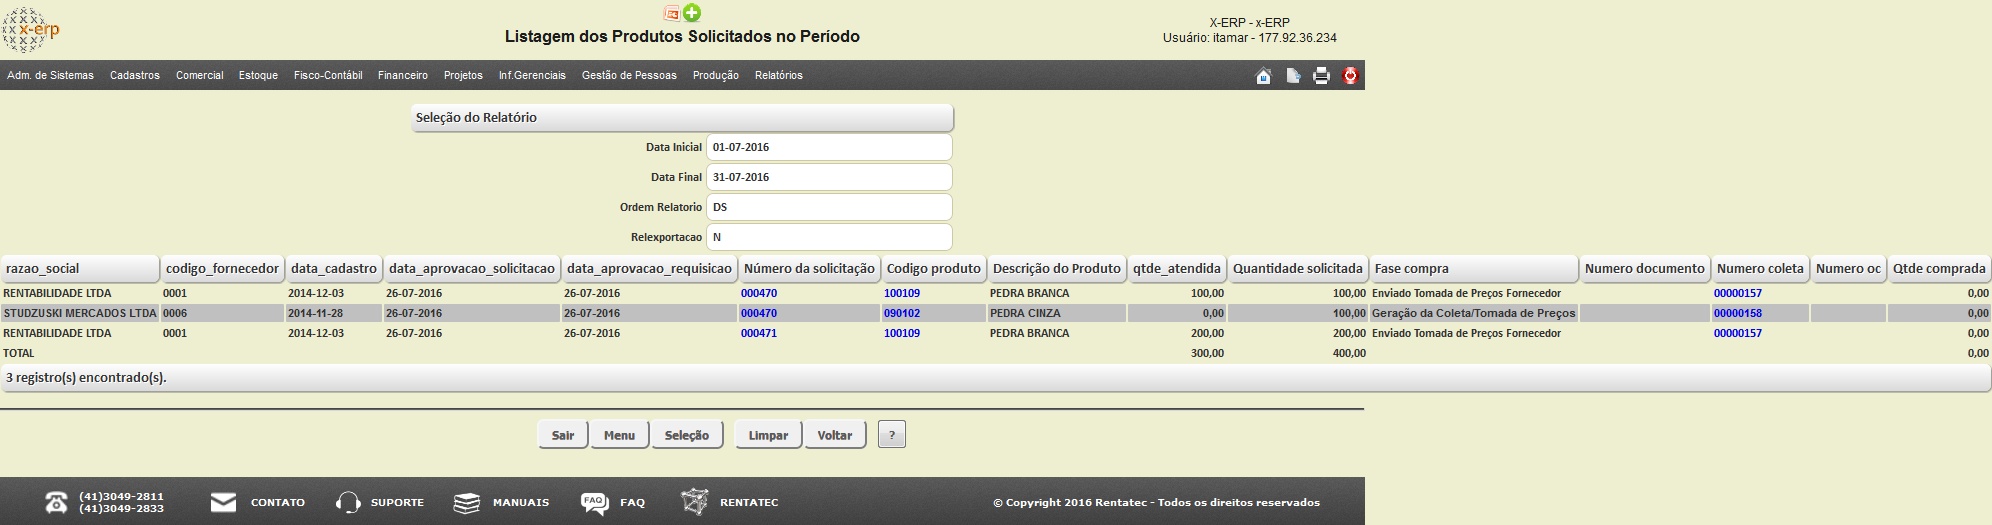Open the Comercial menu

coord(200,75)
